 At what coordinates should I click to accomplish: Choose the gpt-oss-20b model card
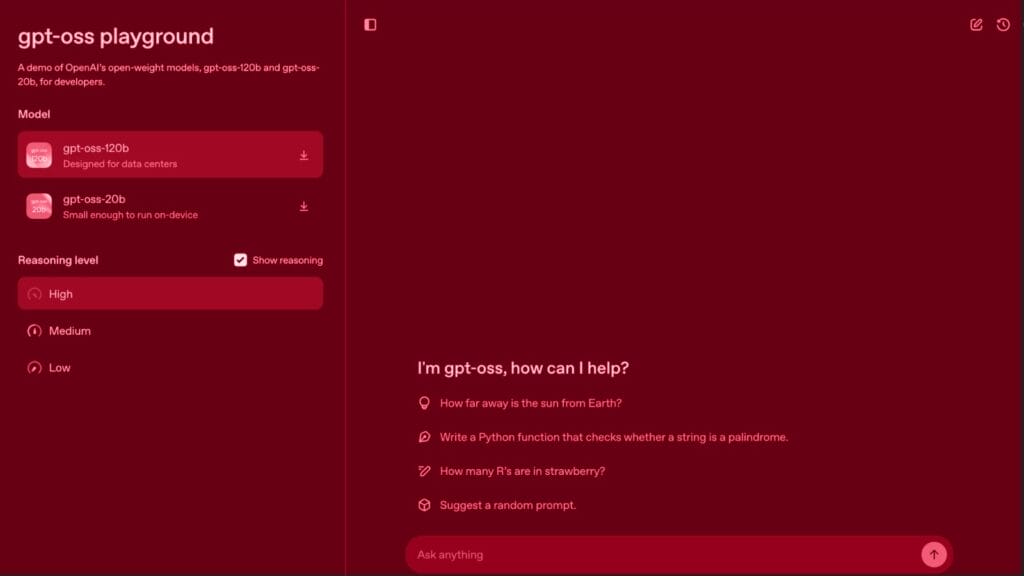tap(170, 206)
